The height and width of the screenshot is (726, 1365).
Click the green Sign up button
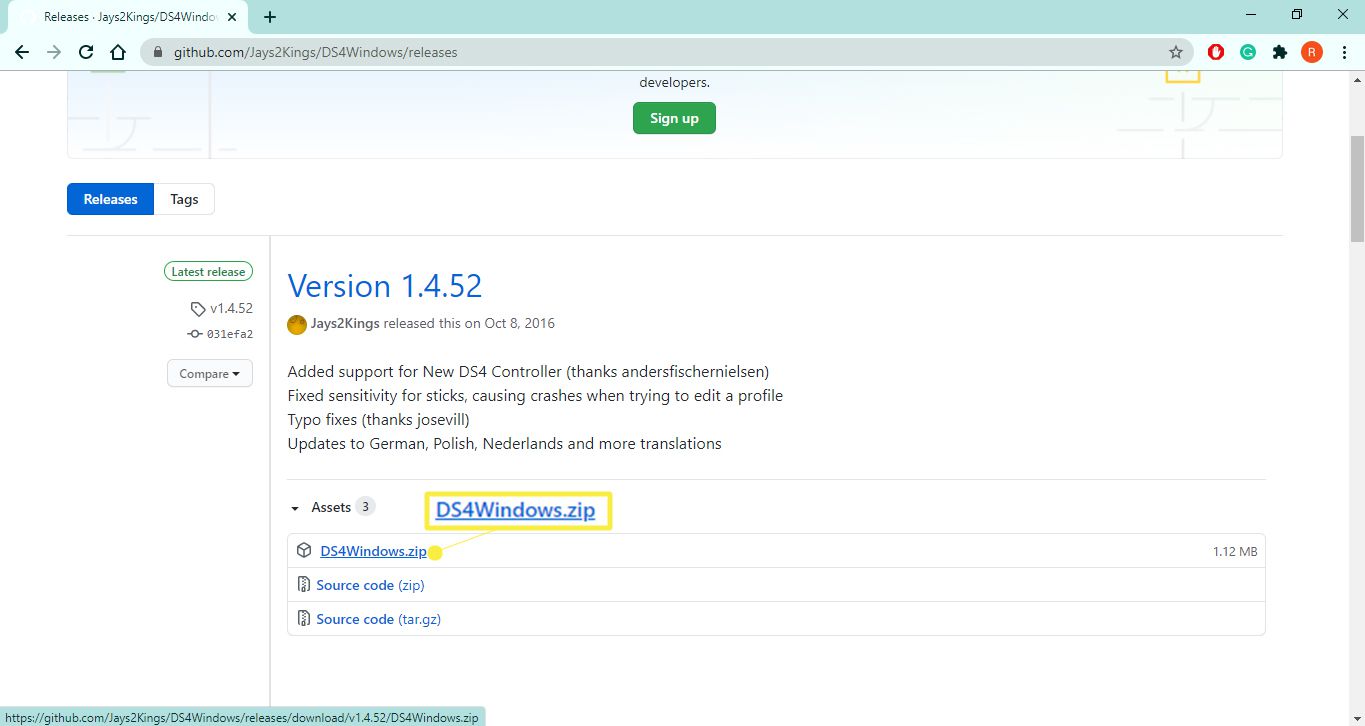pyautogui.click(x=674, y=118)
